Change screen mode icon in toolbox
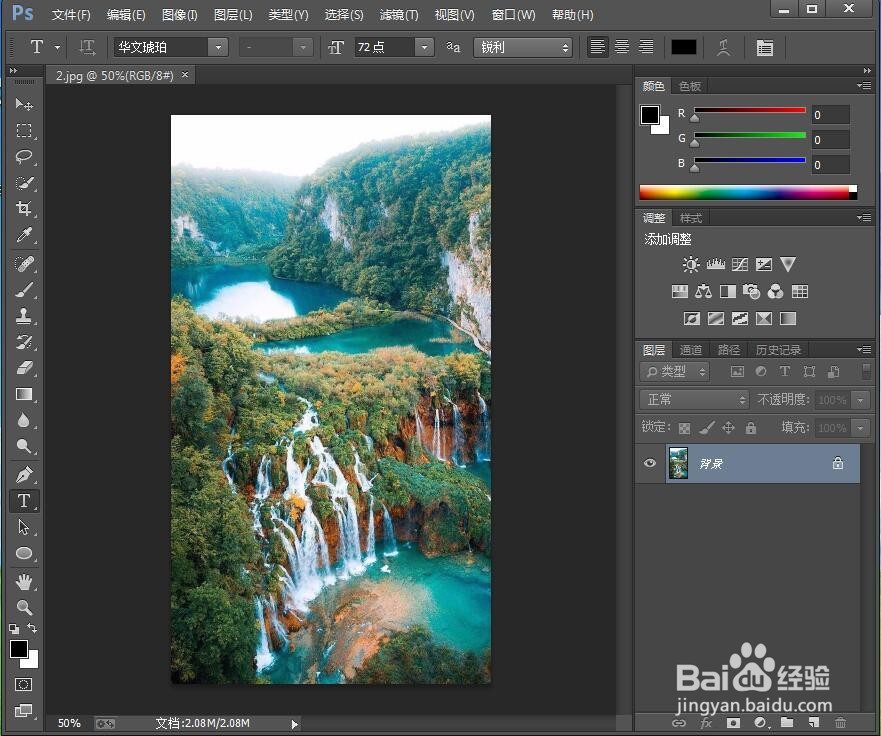This screenshot has width=881, height=736. click(x=24, y=710)
